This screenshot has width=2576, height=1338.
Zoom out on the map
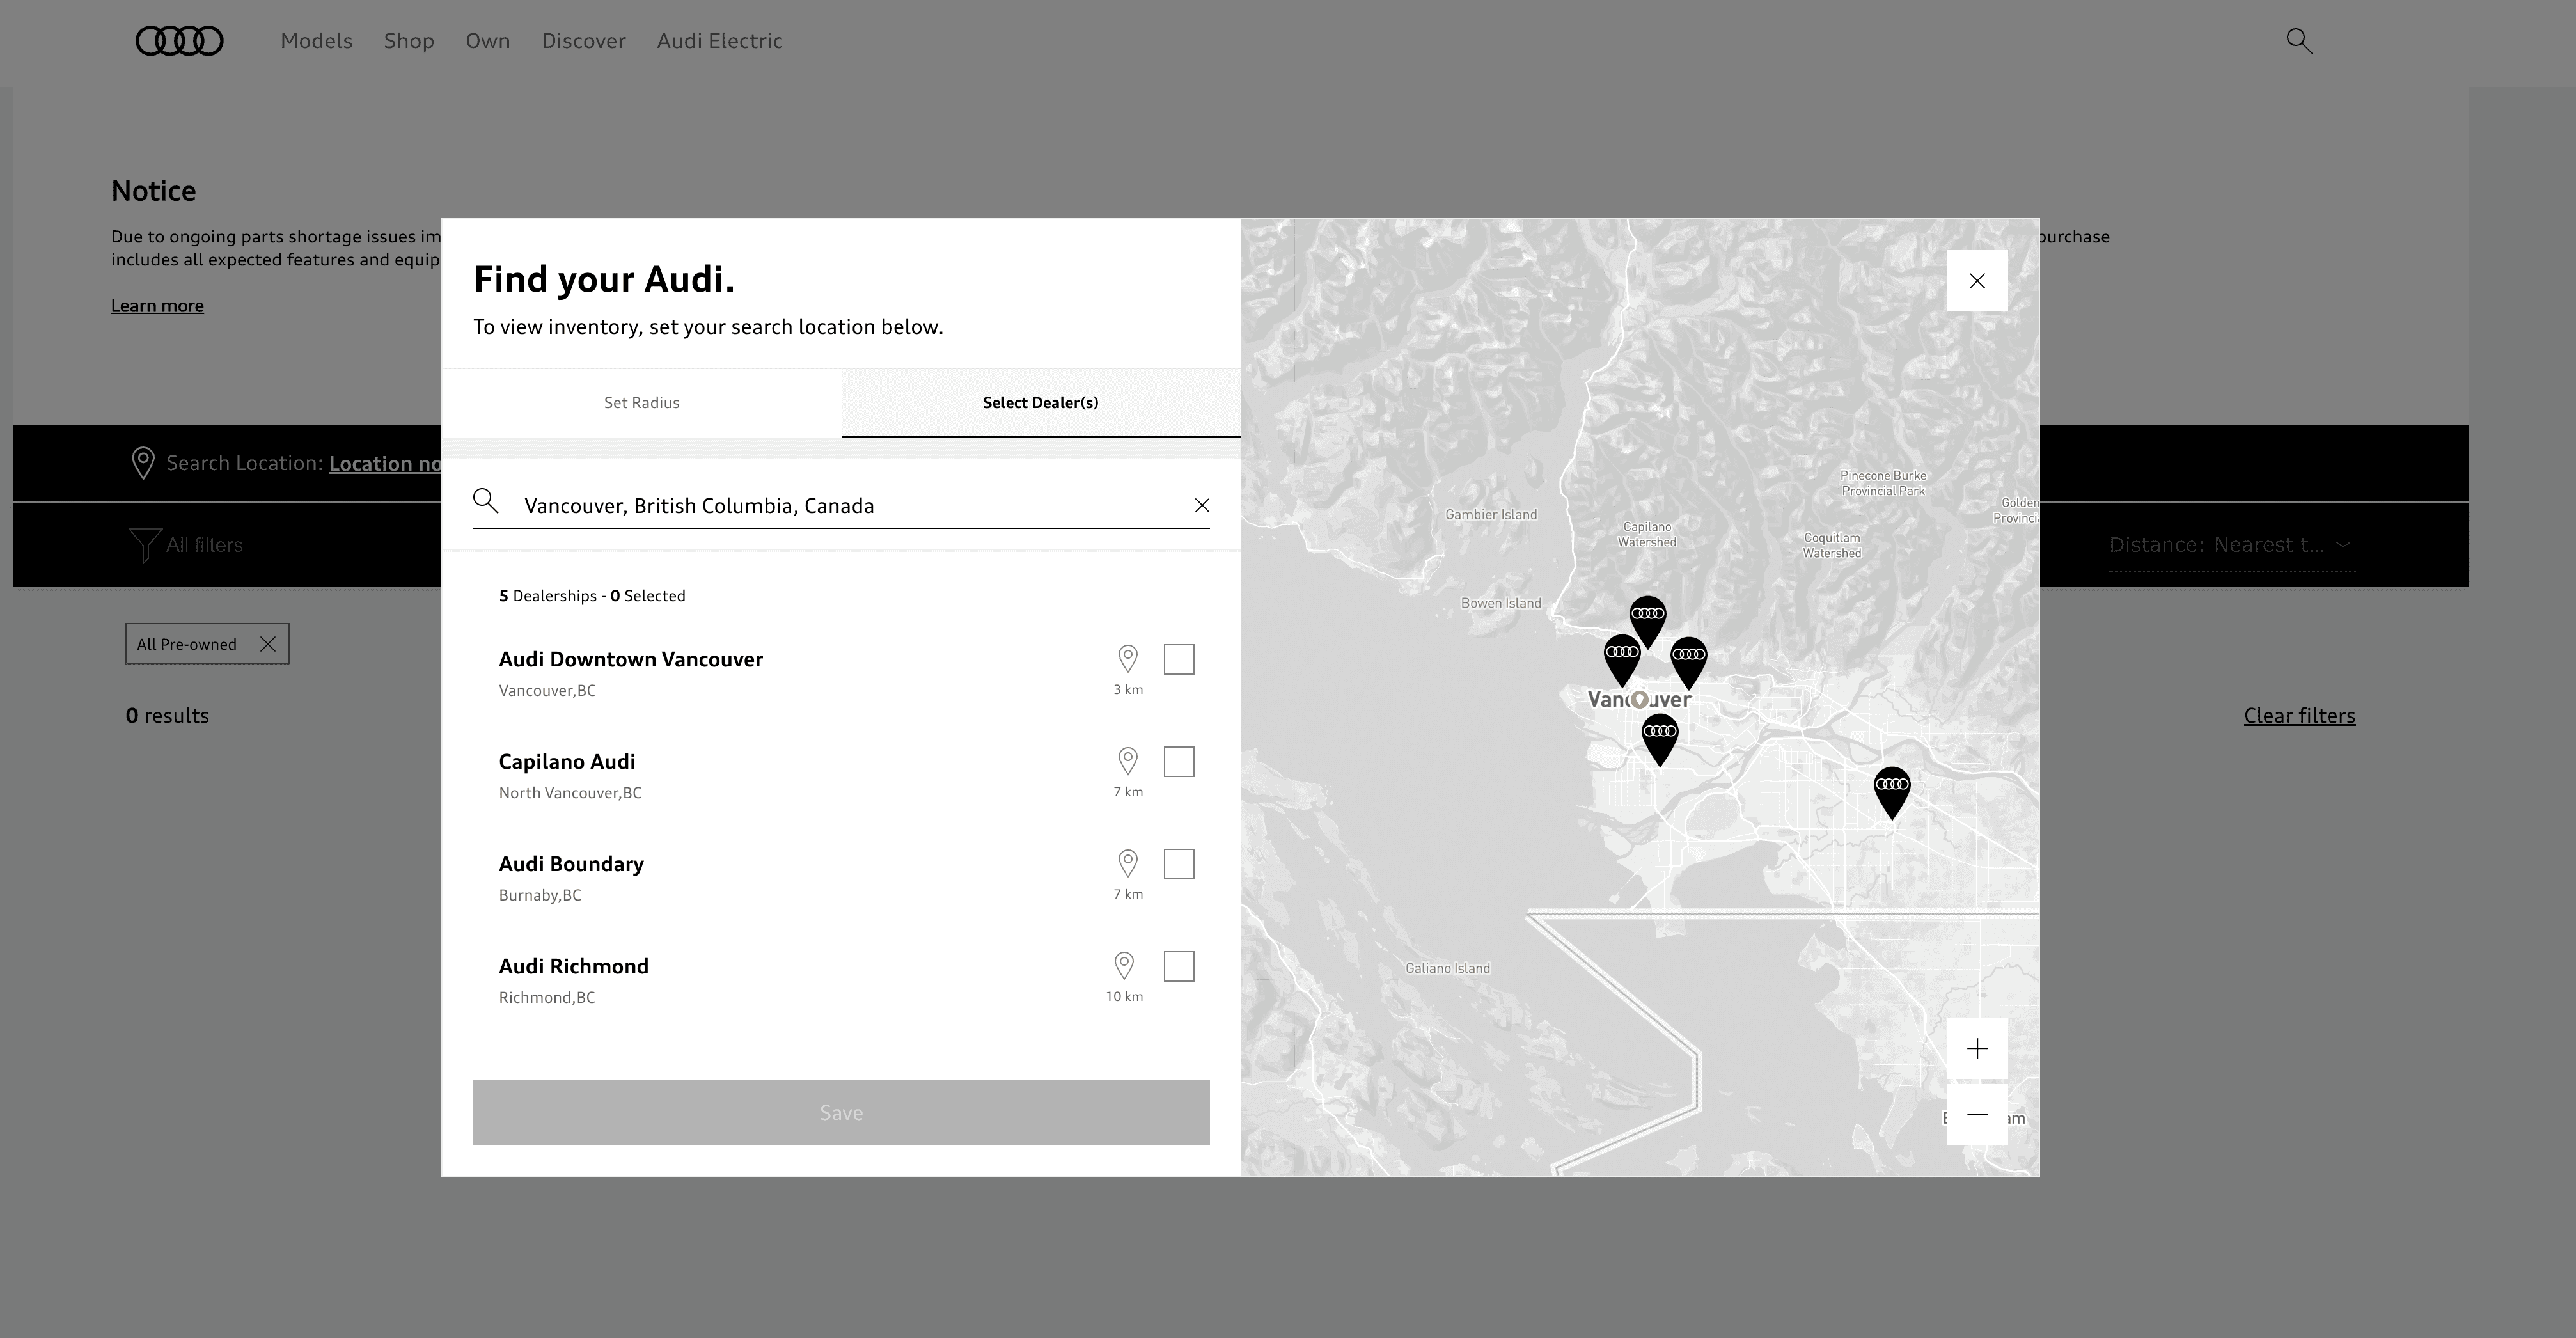coord(1977,1117)
